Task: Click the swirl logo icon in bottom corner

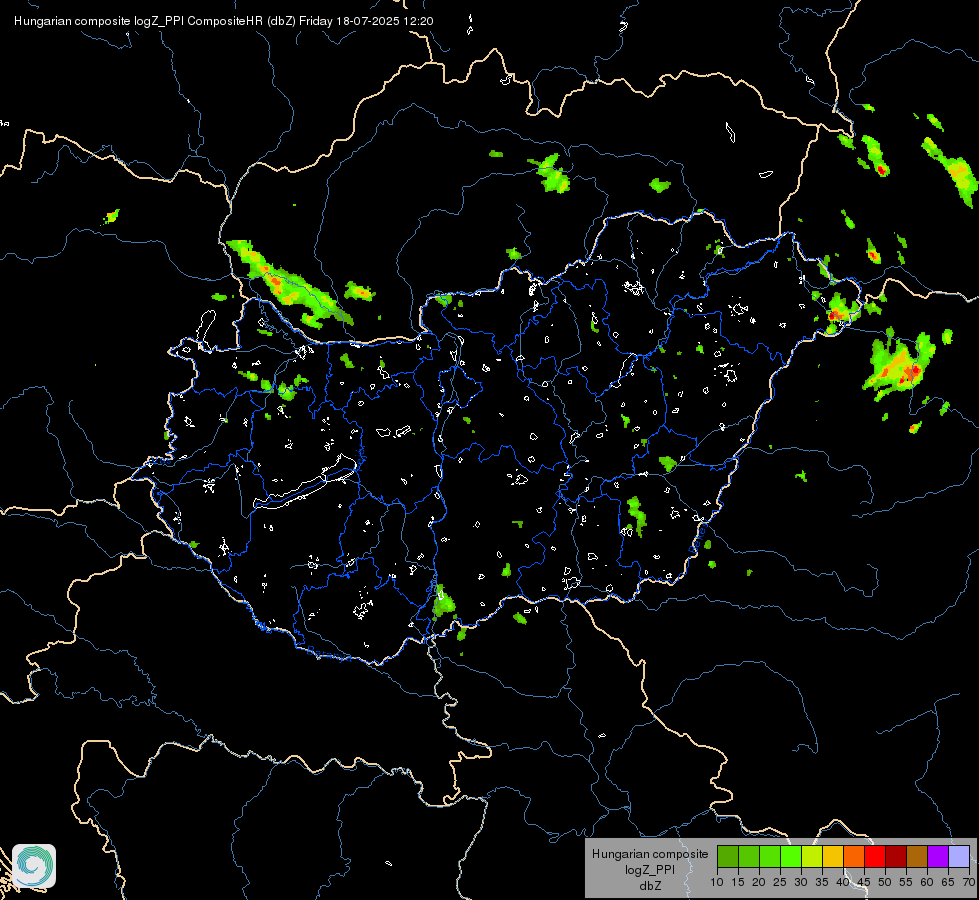Action: [x=34, y=866]
